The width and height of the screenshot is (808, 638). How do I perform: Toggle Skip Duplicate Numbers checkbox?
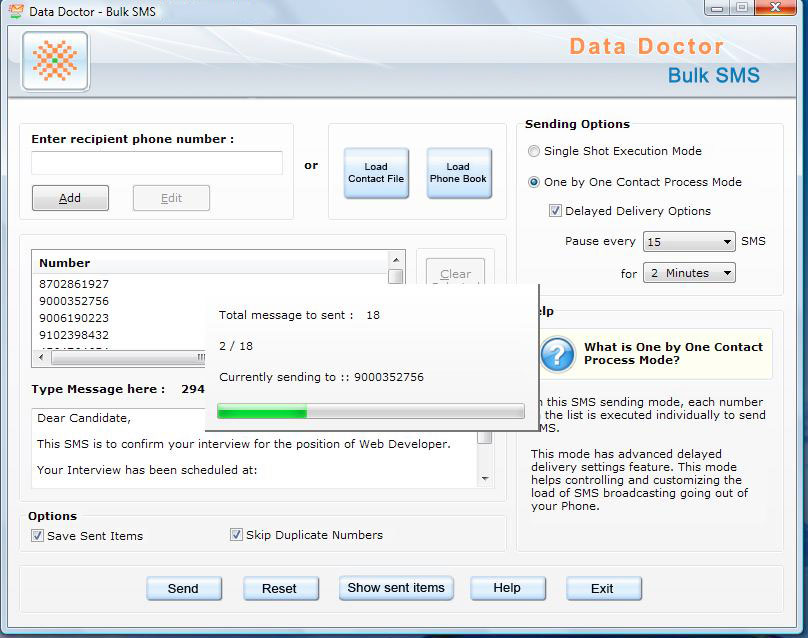coord(236,534)
